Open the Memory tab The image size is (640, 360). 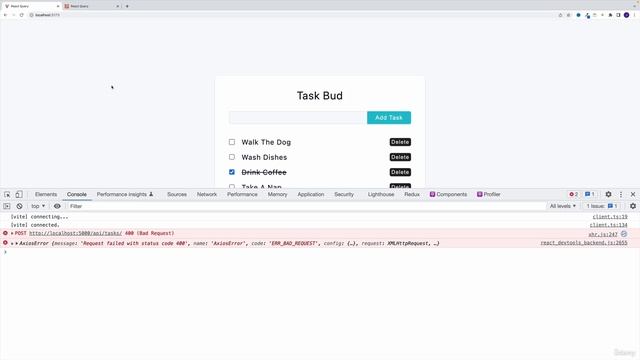[x=278, y=195]
